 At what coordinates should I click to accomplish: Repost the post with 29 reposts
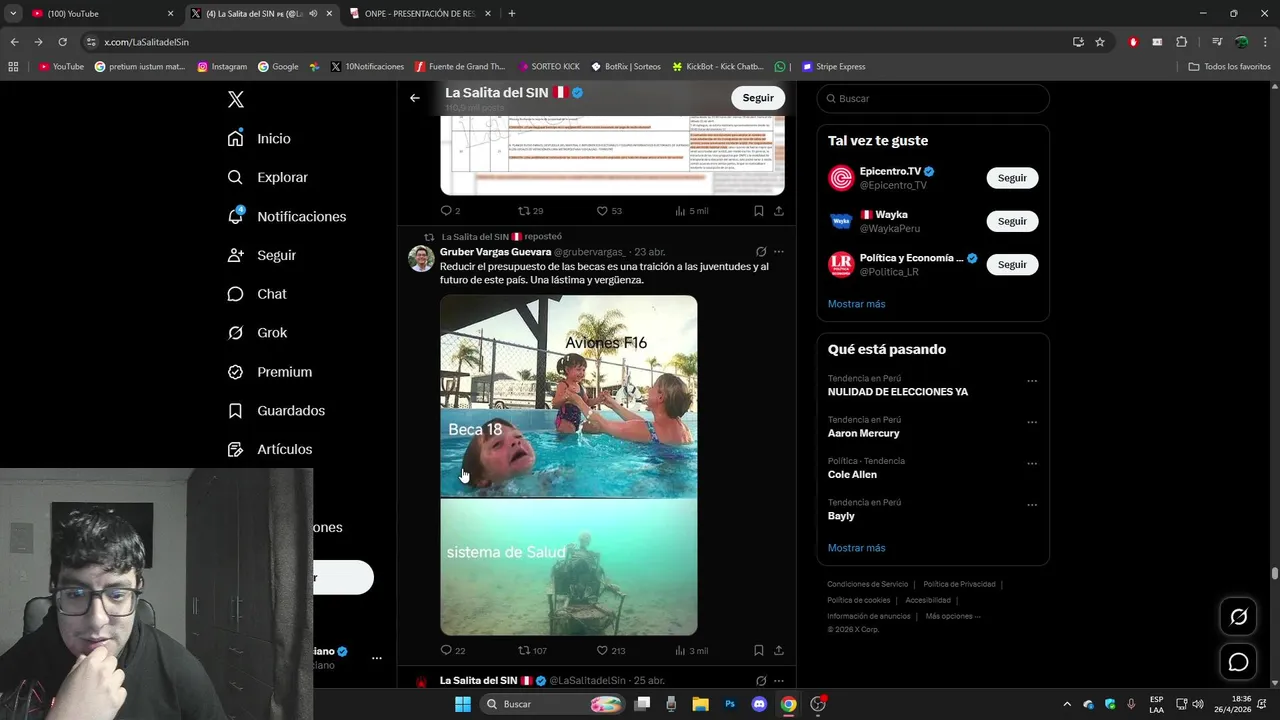click(x=530, y=211)
